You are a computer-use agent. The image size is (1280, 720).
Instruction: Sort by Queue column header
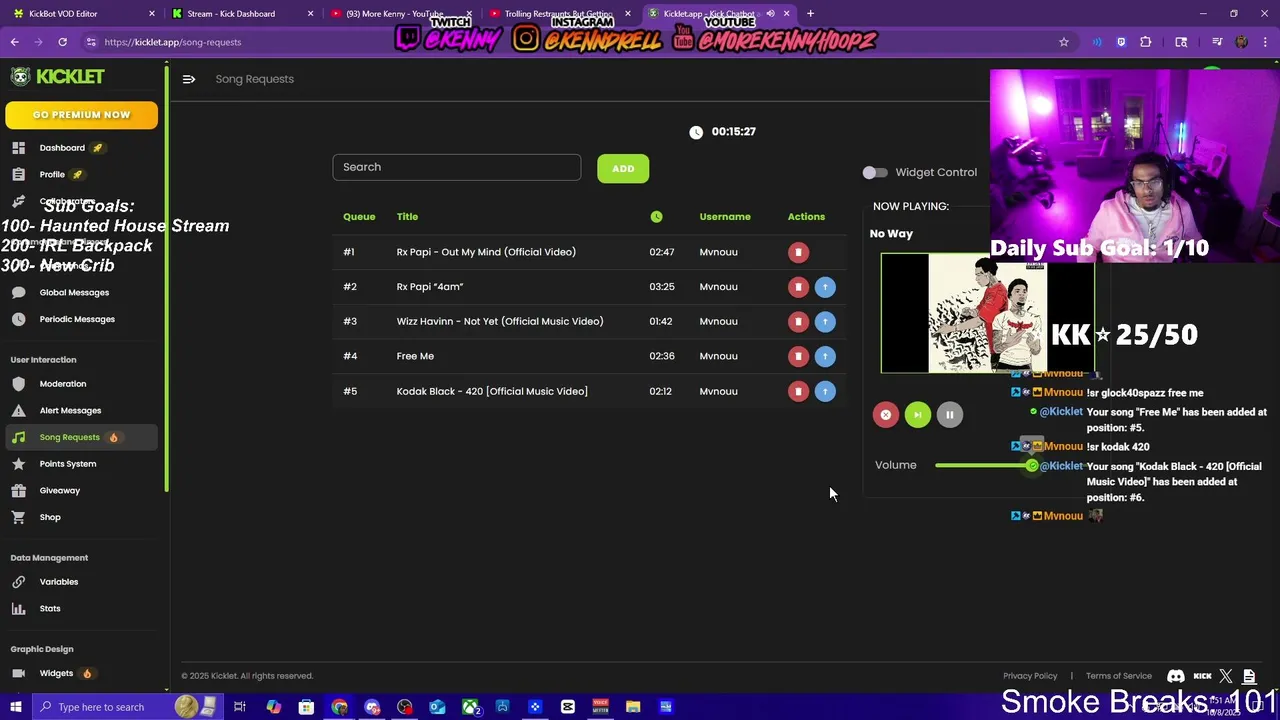click(359, 217)
